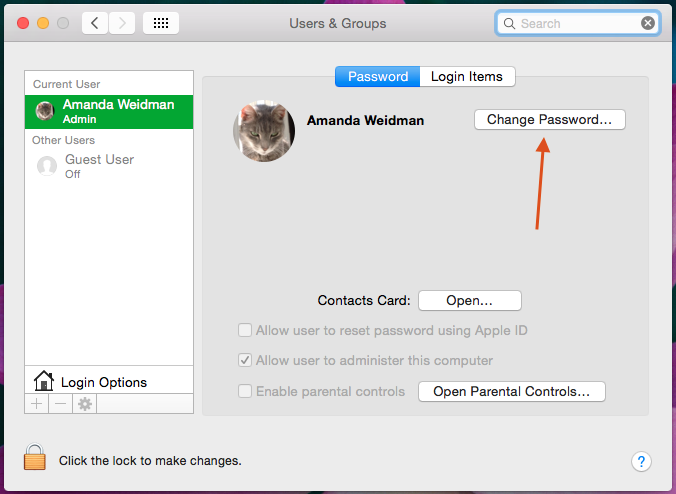Select Guest User in Other Users
The width and height of the screenshot is (676, 494).
(109, 166)
